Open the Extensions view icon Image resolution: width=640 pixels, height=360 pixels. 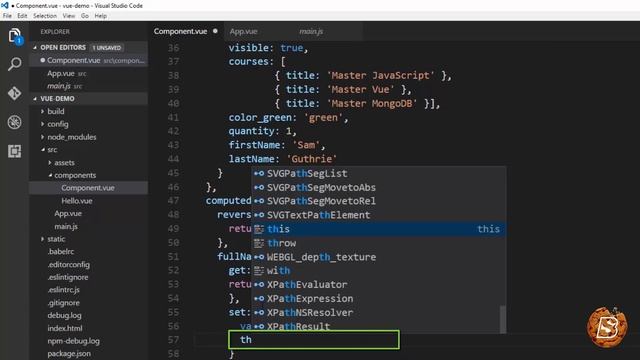15,151
